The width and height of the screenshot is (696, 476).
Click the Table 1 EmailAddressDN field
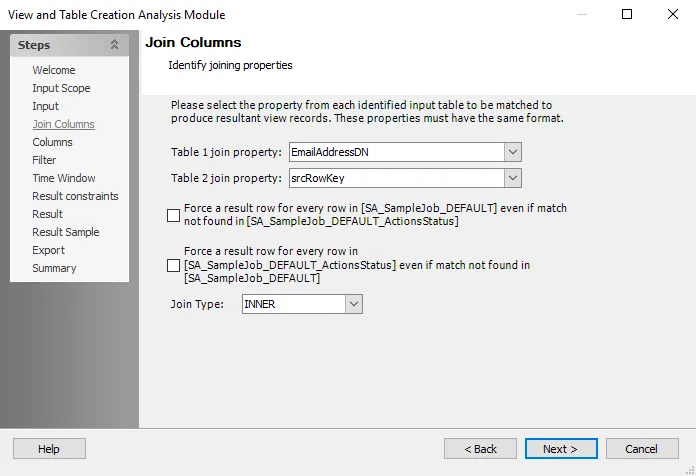pos(397,152)
